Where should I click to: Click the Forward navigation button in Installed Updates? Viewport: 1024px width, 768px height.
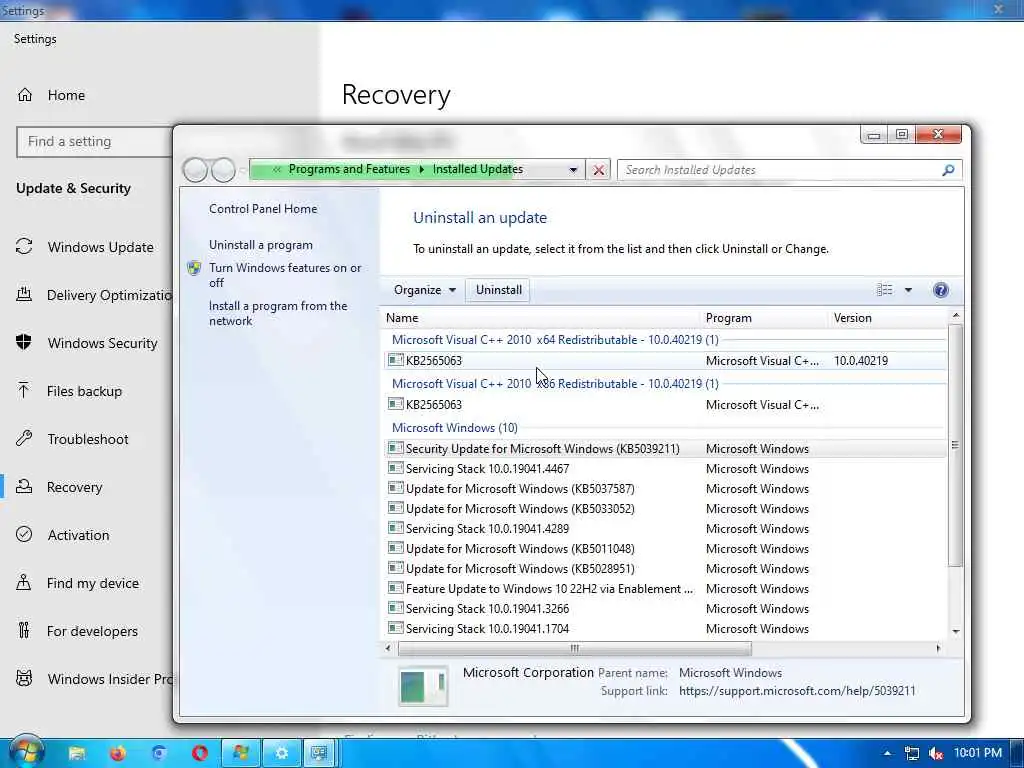(x=223, y=170)
